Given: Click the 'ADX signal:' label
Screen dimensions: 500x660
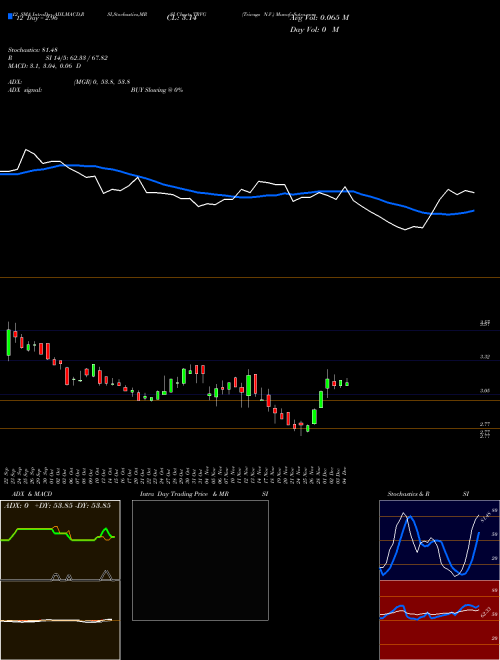Looking at the screenshot, I should click(25, 90).
